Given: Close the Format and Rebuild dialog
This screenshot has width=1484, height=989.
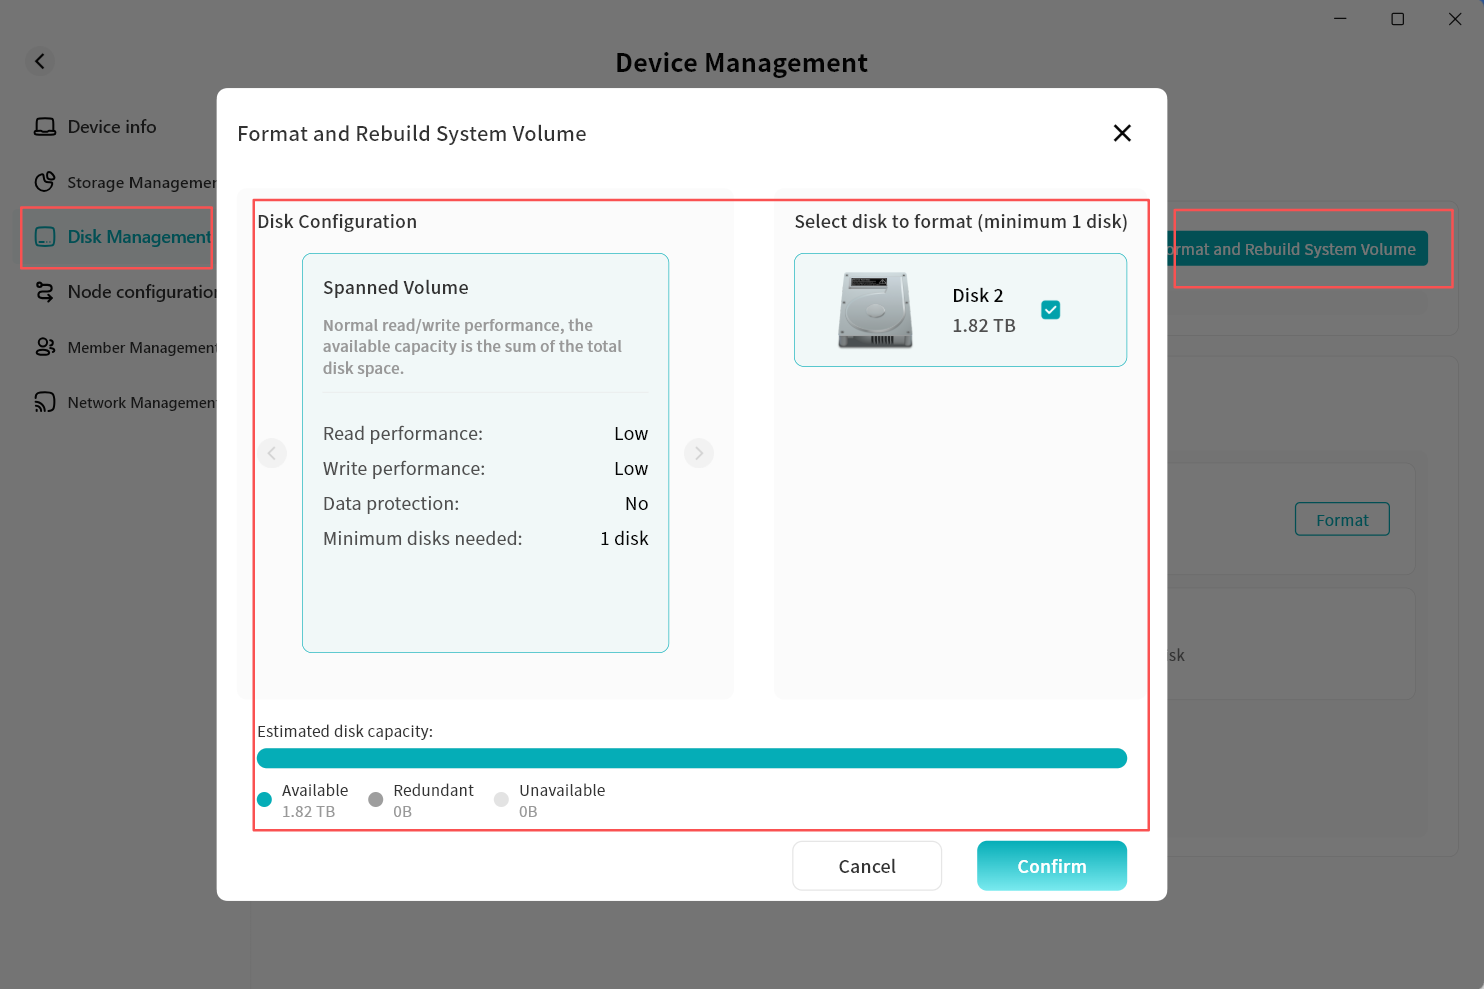Looking at the screenshot, I should [1122, 133].
